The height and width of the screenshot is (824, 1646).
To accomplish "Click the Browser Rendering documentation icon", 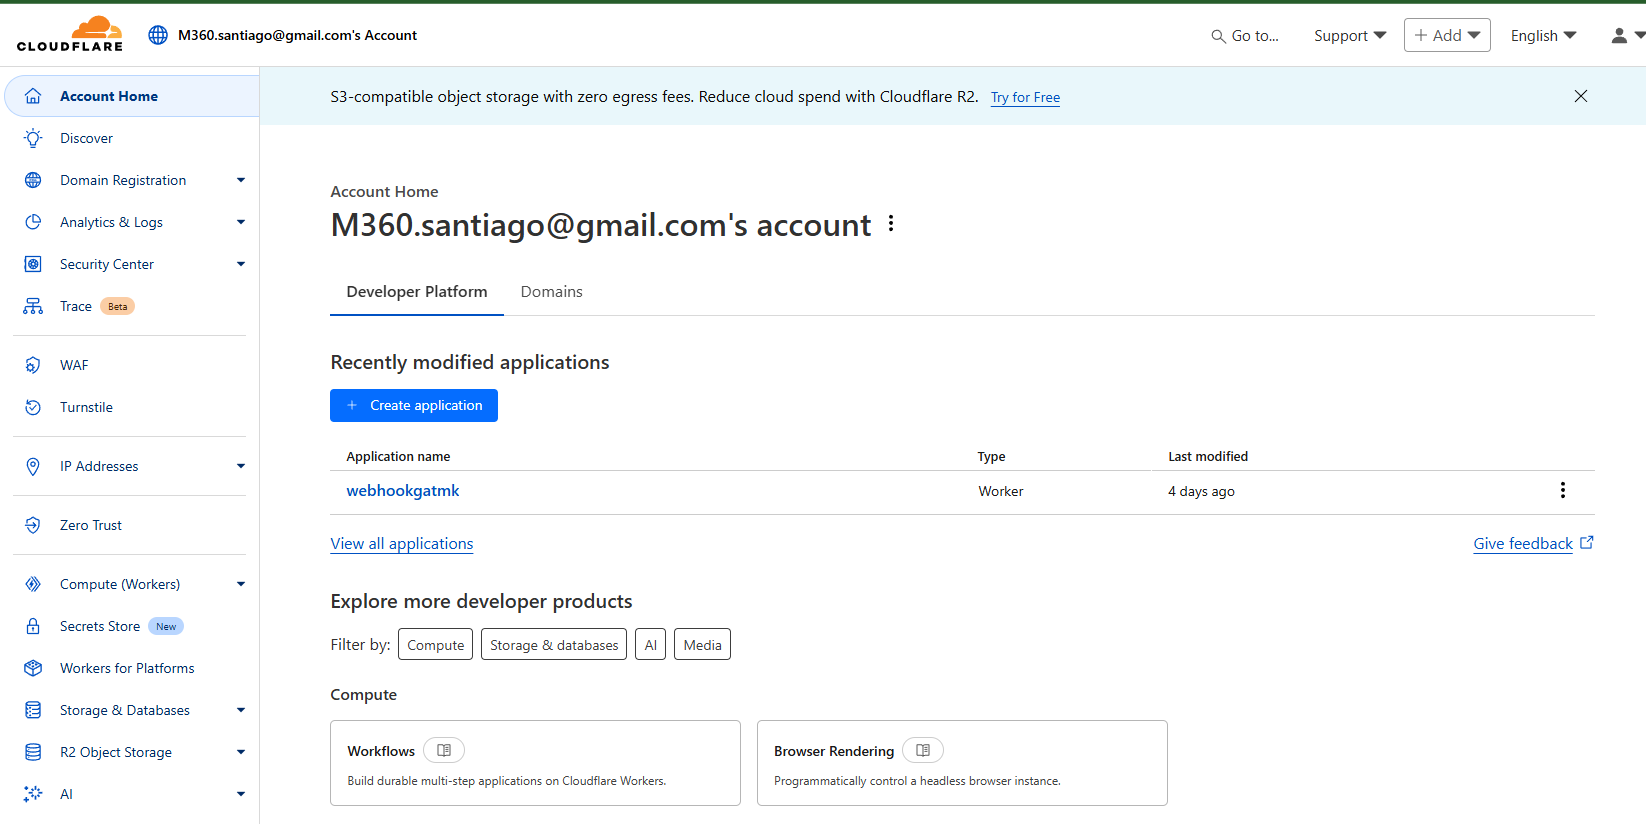I will (923, 750).
